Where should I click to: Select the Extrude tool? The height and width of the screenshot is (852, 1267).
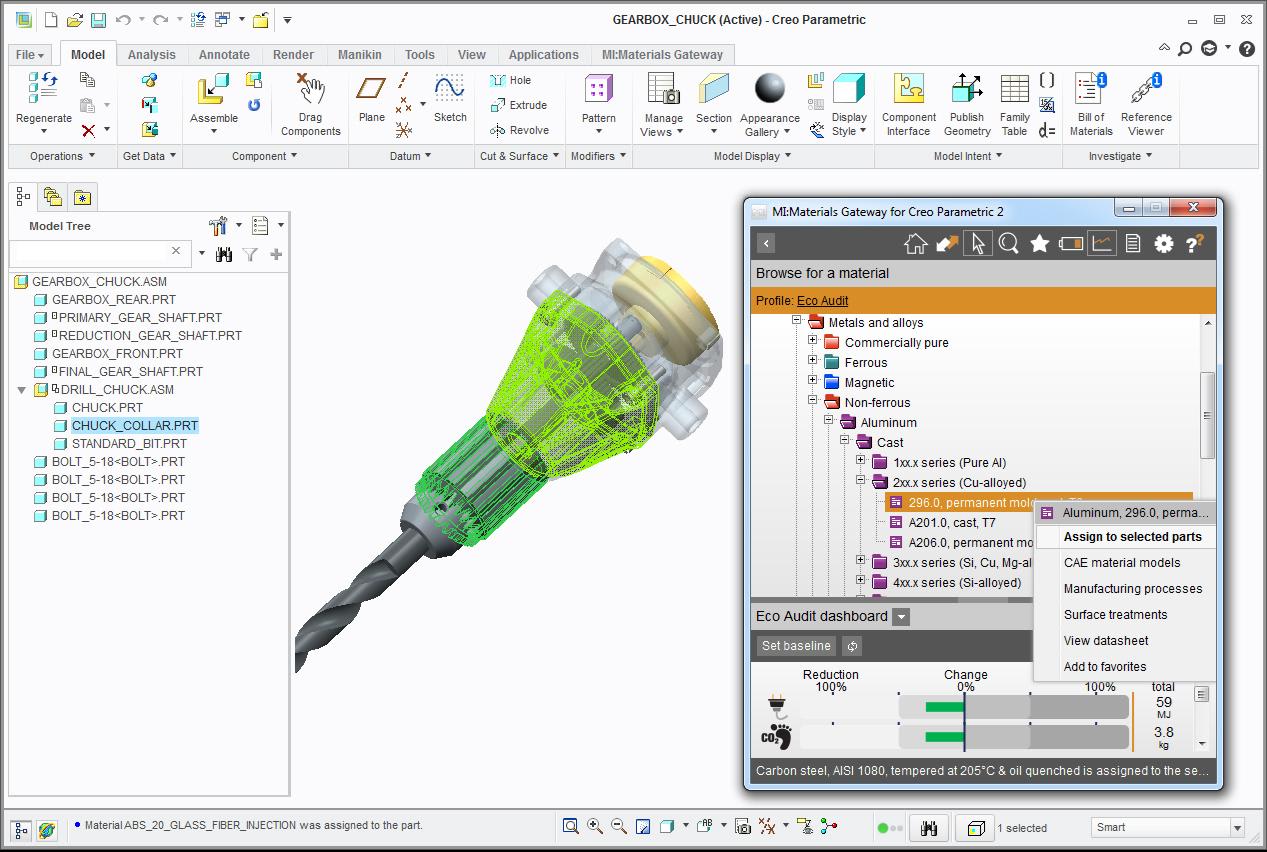[x=520, y=105]
